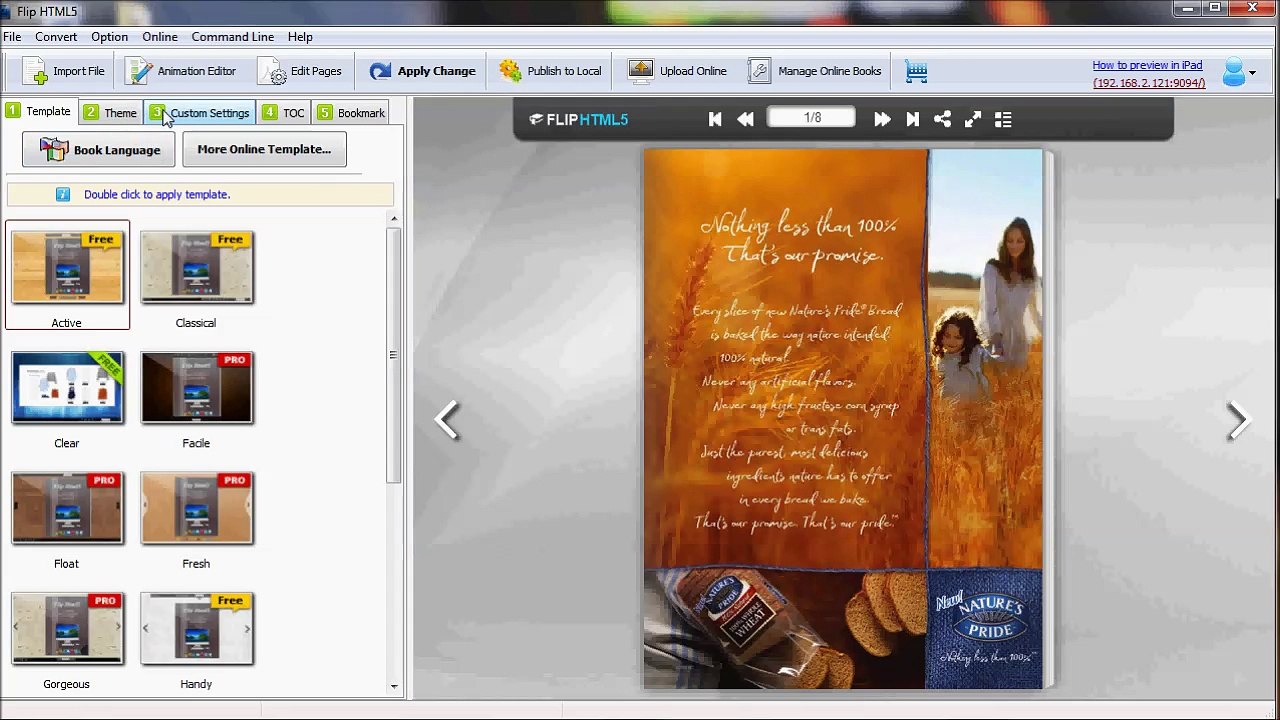The height and width of the screenshot is (720, 1280).
Task: Switch to the TOC tab
Action: coord(283,112)
